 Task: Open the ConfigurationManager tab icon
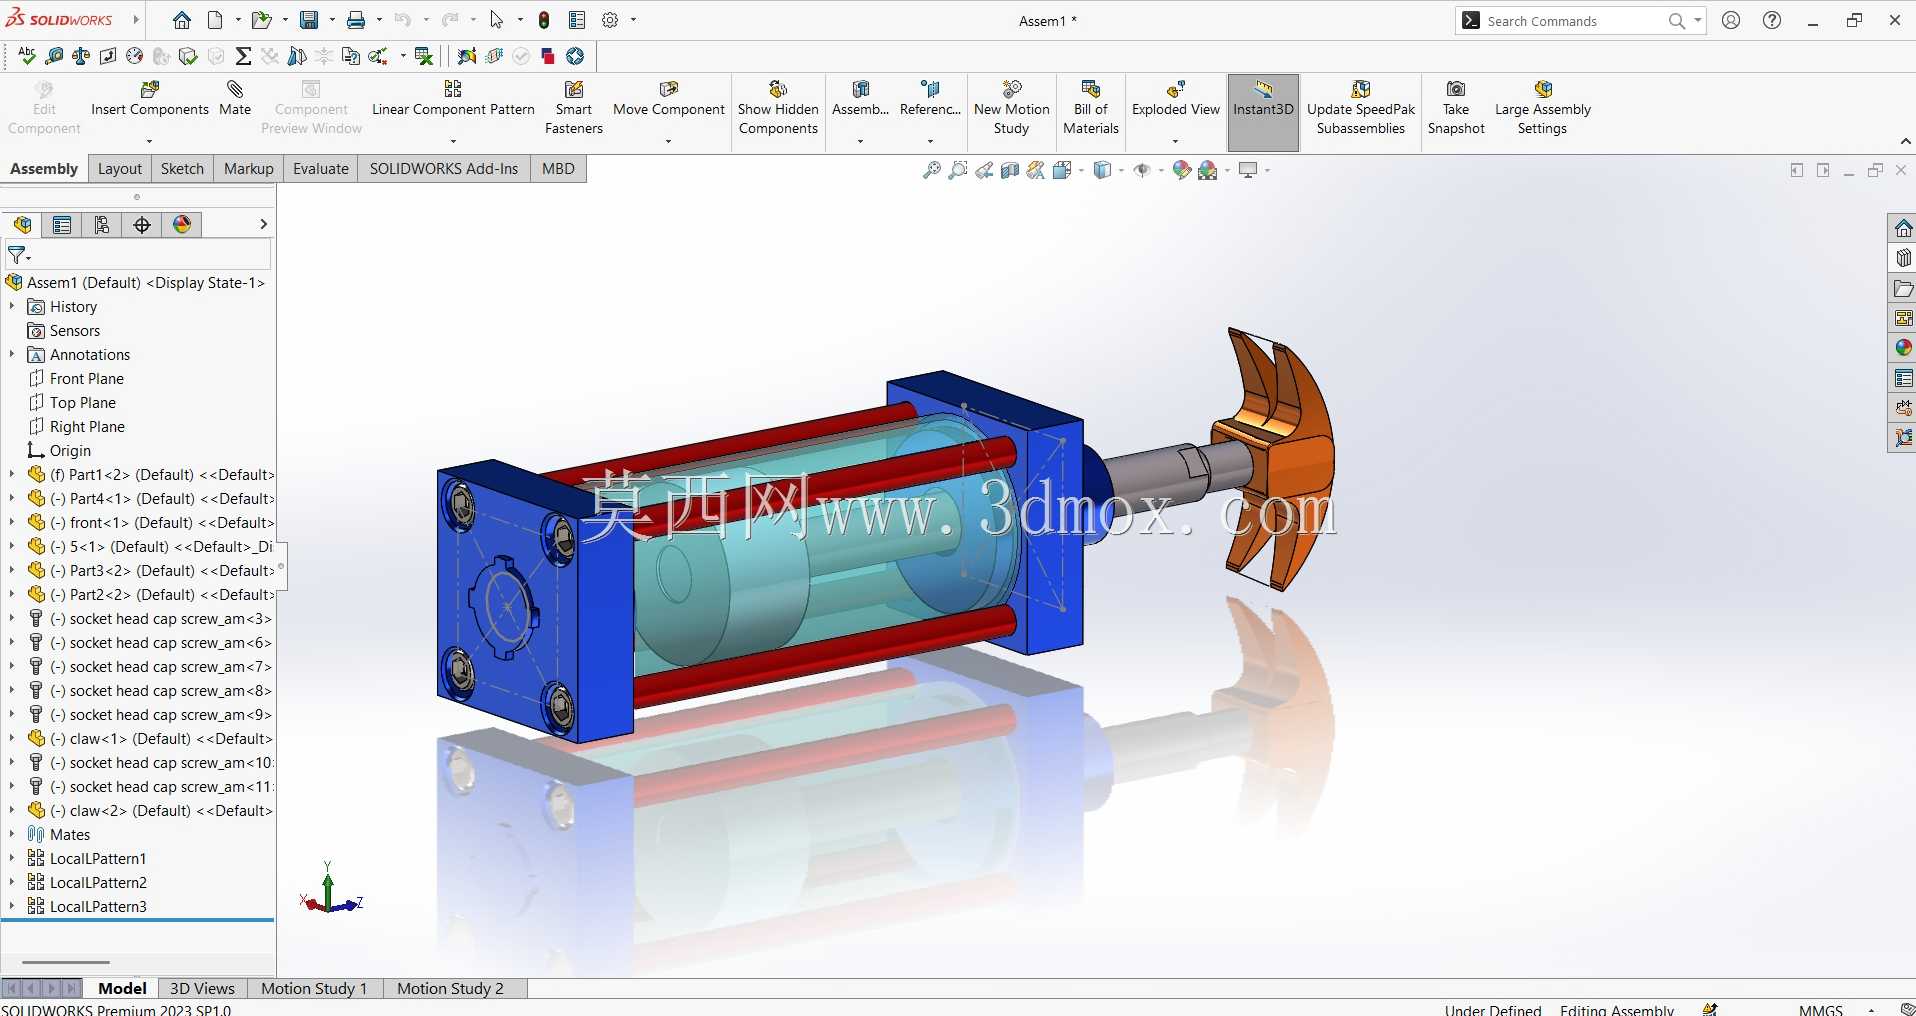point(102,225)
